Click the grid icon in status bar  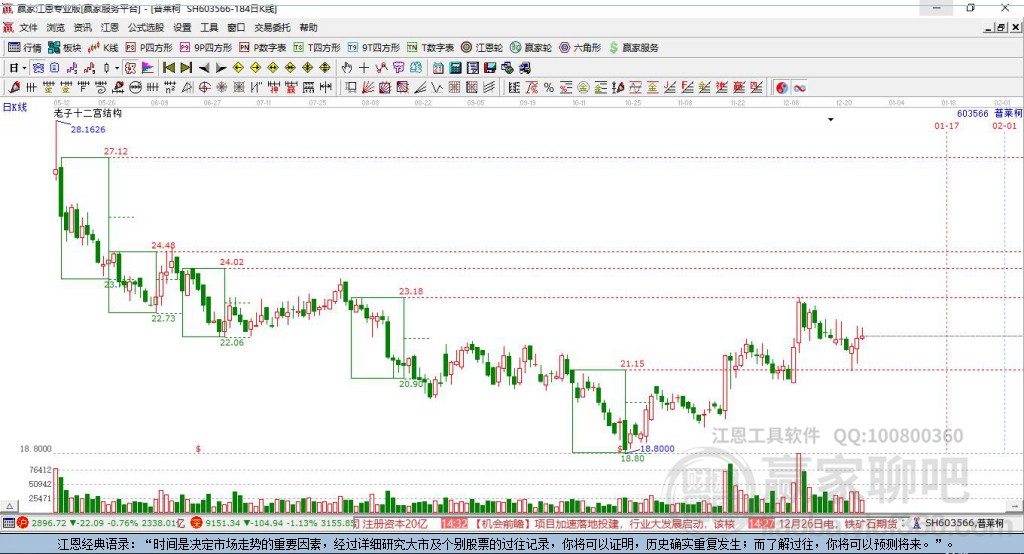point(8,523)
